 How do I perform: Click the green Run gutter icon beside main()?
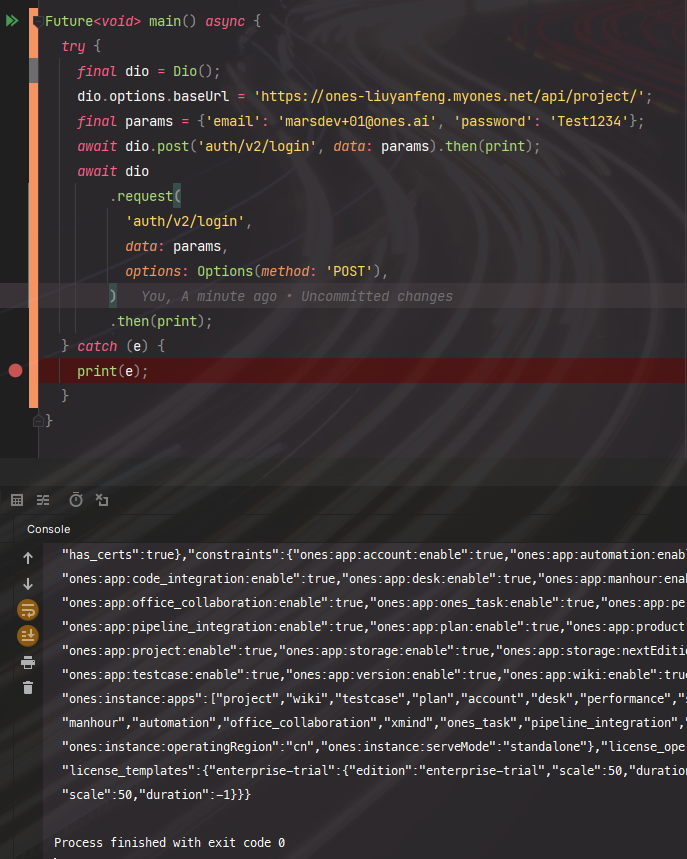[12, 21]
